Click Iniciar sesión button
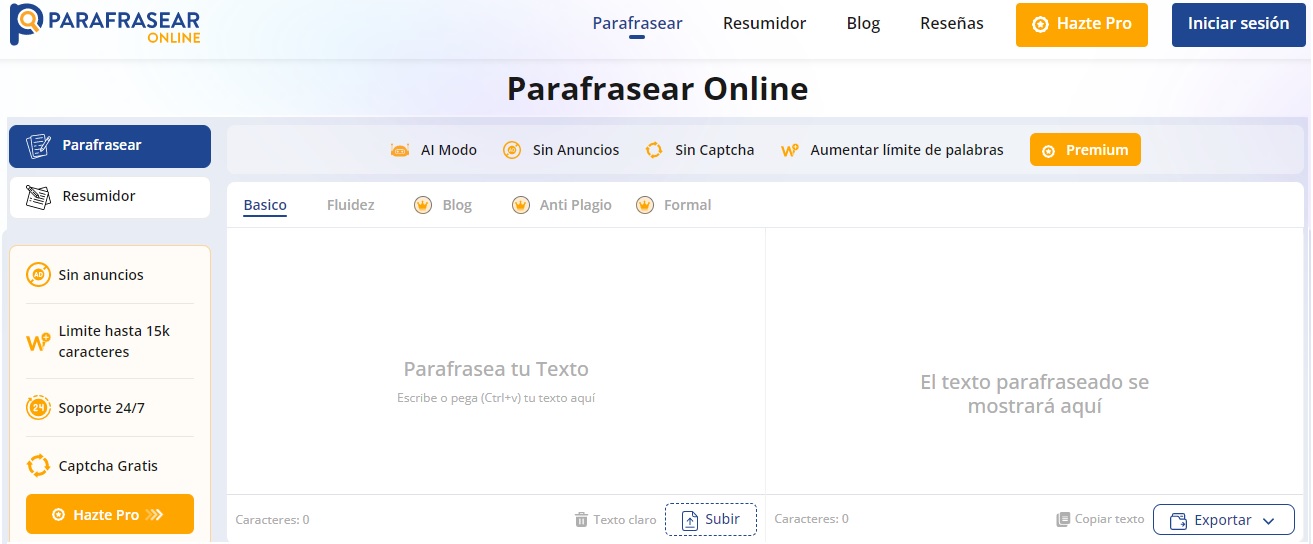Image resolution: width=1313 pixels, height=544 pixels. point(1238,24)
